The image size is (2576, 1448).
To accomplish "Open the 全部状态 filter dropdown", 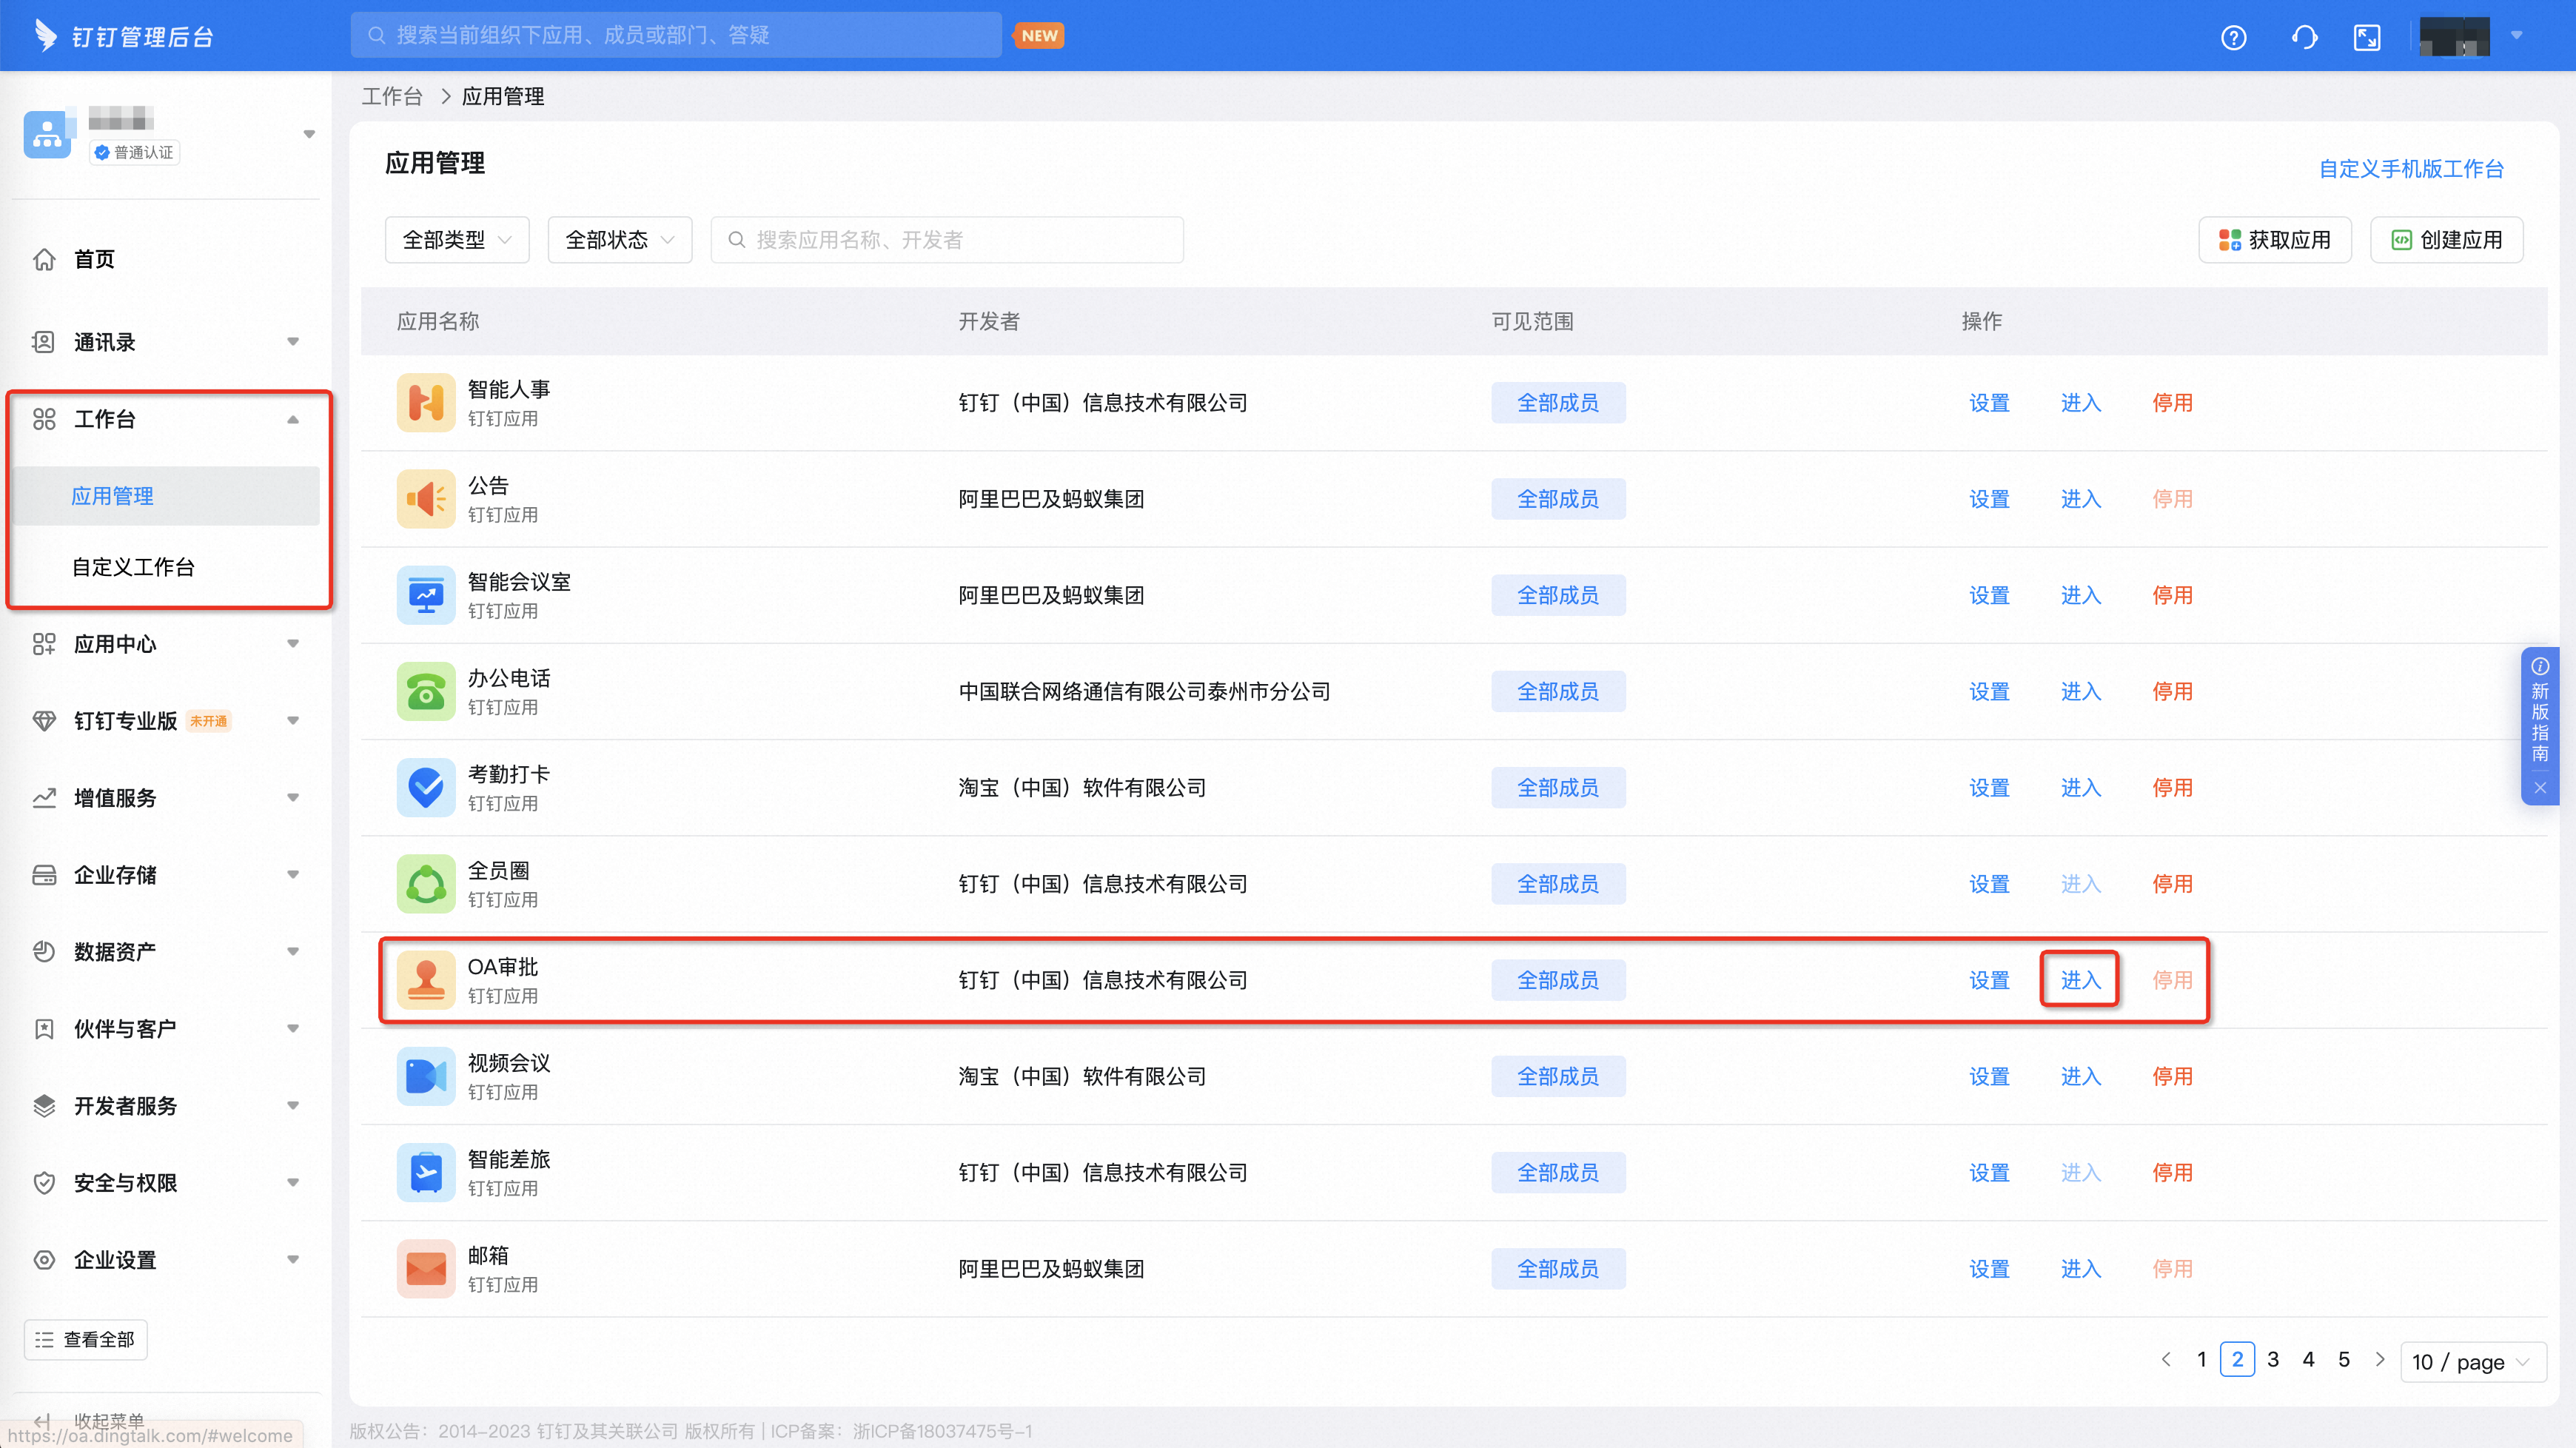I will (x=620, y=240).
